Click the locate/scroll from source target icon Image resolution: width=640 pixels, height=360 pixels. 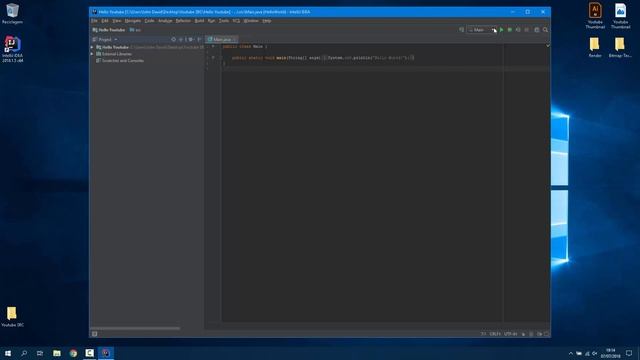[x=173, y=40]
